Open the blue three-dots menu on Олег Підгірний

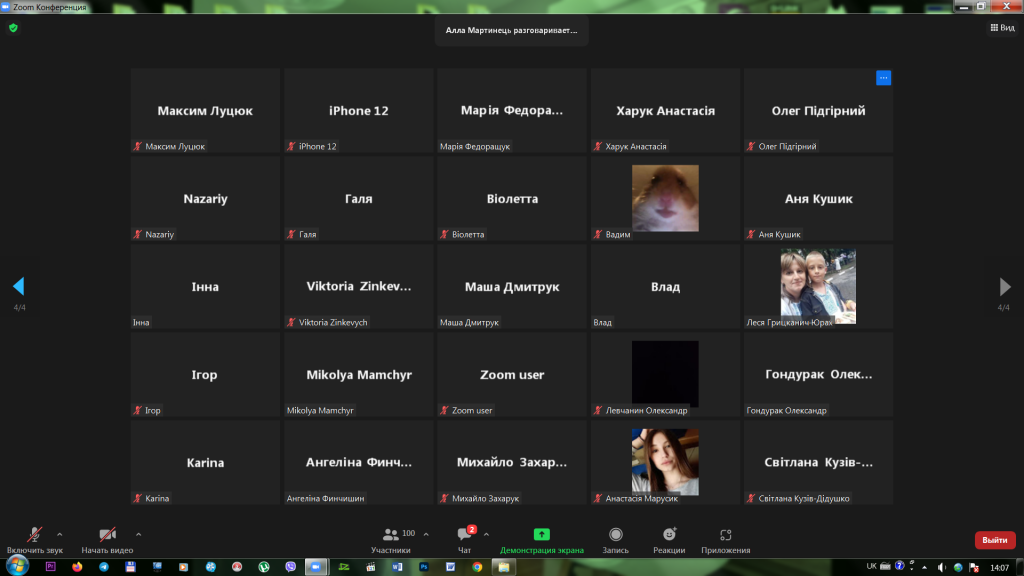coord(883,78)
